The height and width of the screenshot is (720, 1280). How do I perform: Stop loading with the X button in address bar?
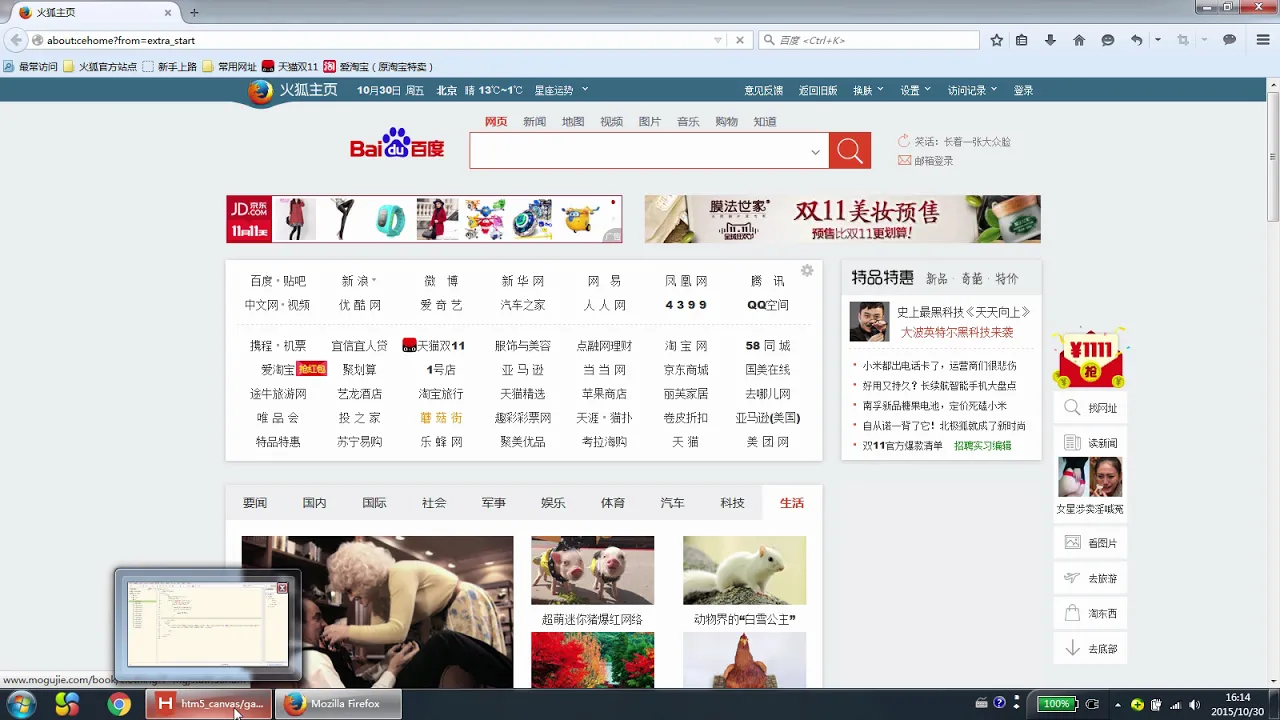pyautogui.click(x=740, y=40)
